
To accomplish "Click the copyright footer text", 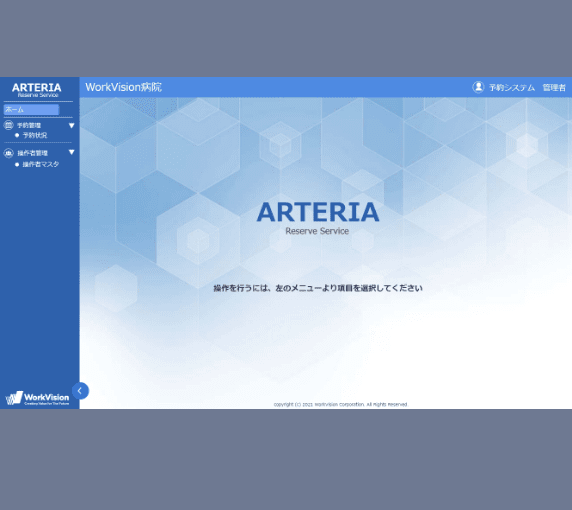I will click(341, 404).
